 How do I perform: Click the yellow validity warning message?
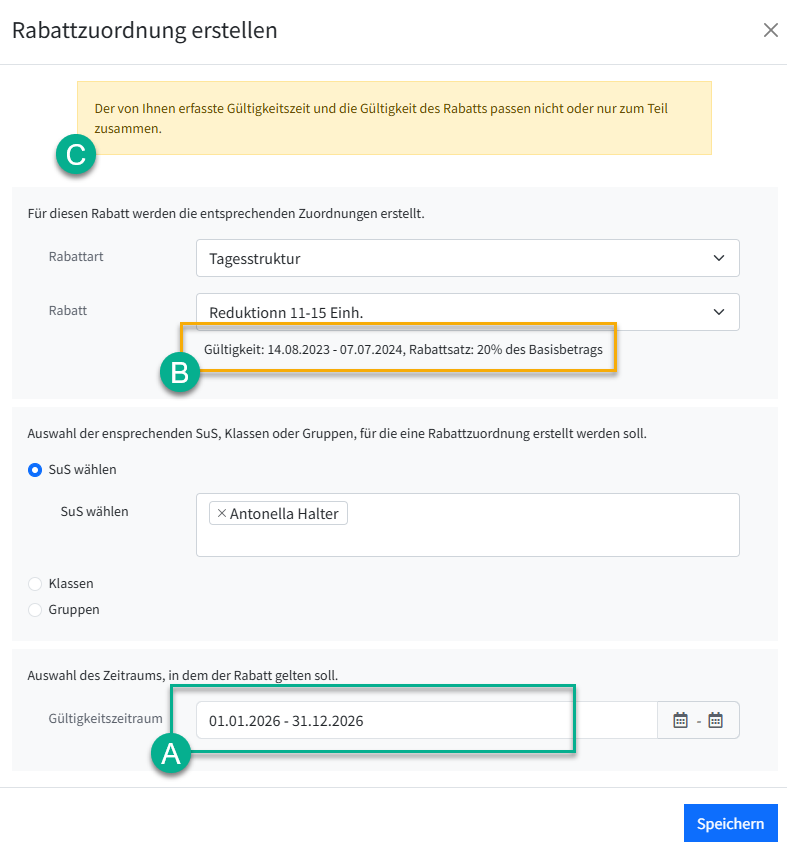[394, 118]
